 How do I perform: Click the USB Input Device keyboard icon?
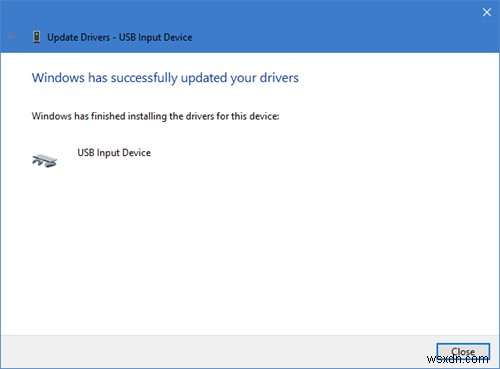45,160
